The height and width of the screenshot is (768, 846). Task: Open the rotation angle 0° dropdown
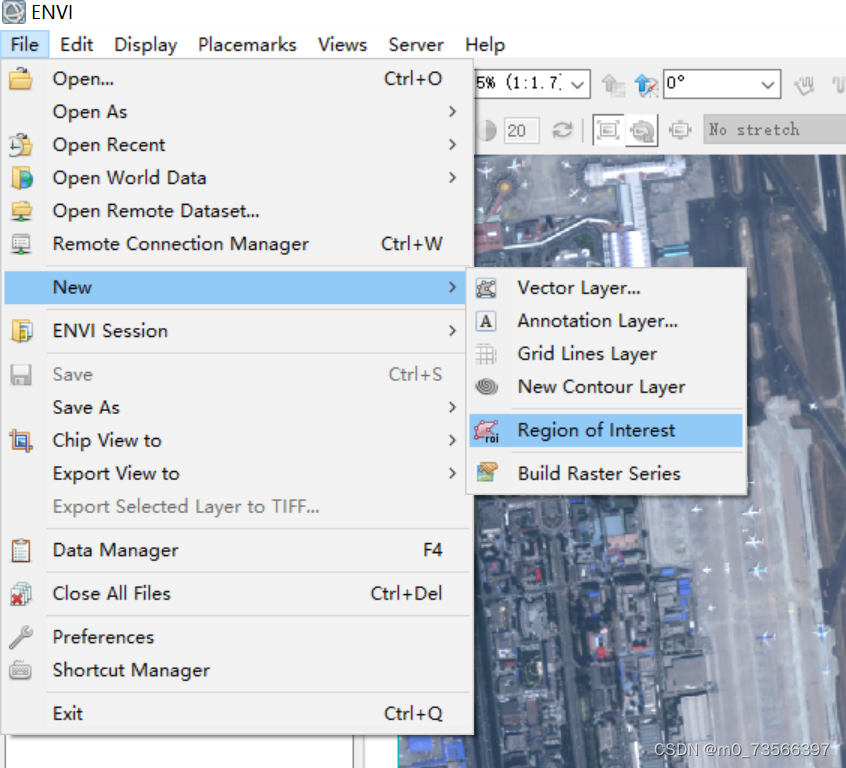(767, 85)
